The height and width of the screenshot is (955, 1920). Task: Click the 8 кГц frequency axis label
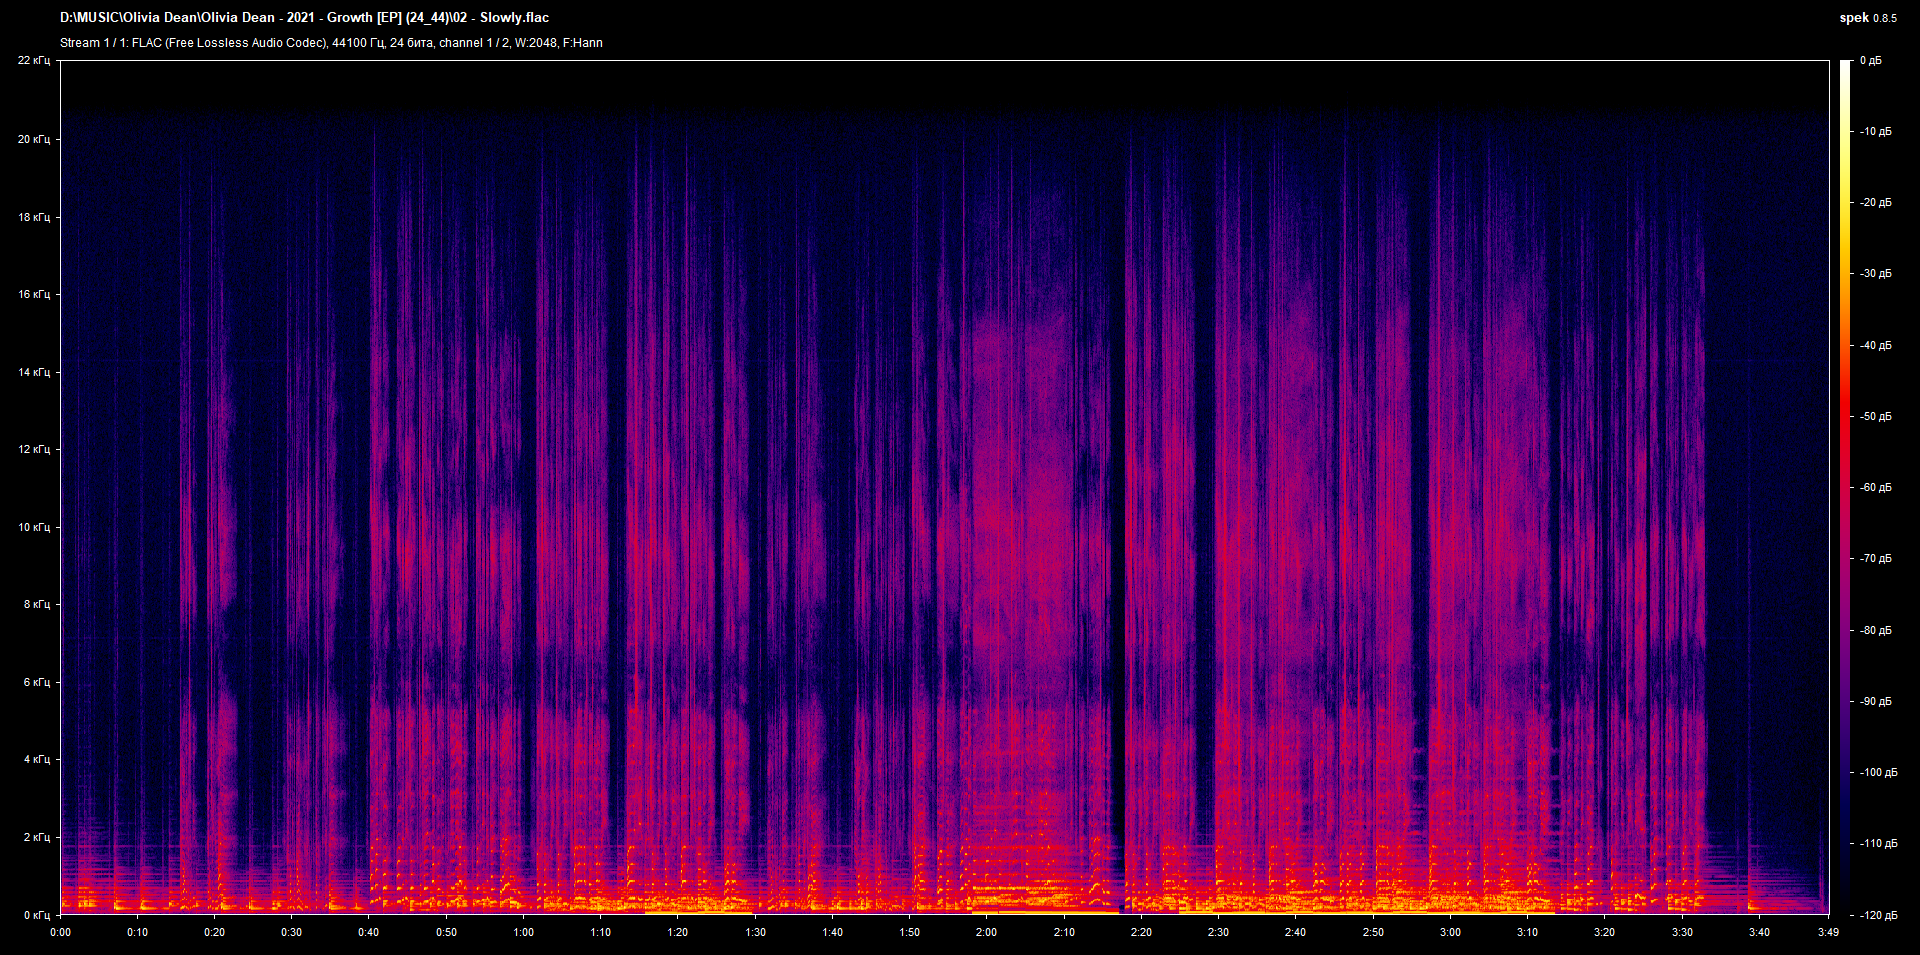click(x=37, y=604)
